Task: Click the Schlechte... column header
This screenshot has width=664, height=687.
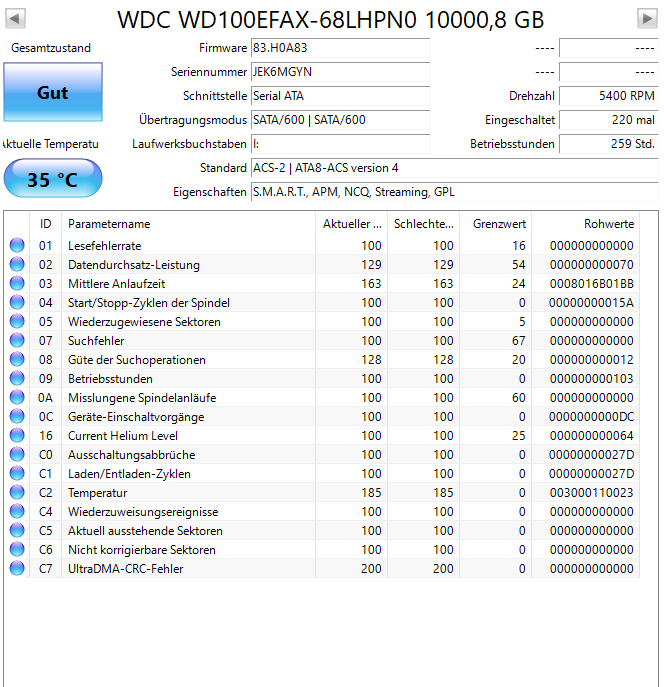Action: [424, 224]
